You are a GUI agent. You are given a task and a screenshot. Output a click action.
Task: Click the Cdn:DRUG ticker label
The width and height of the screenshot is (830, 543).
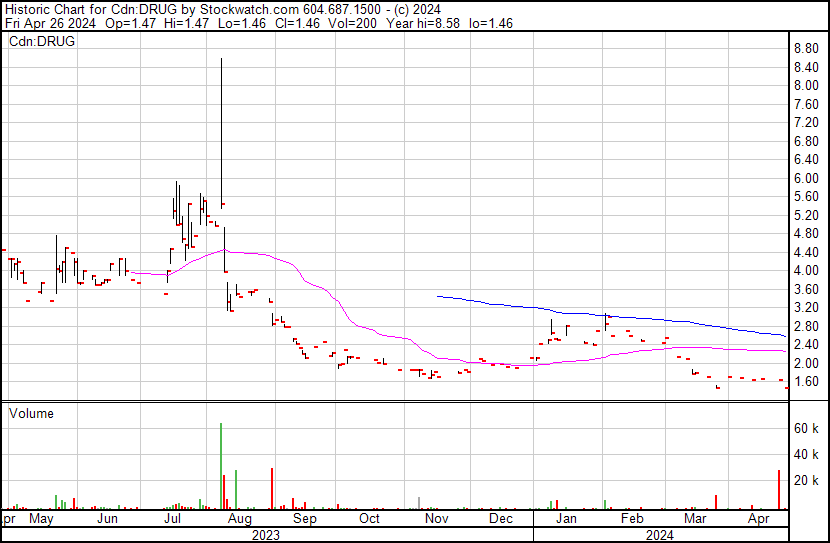coord(43,42)
